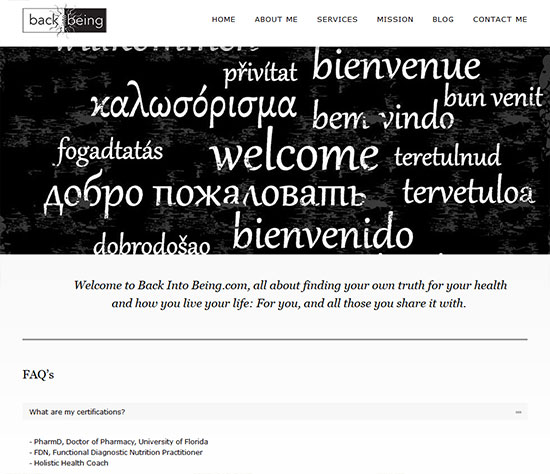This screenshot has height=474, width=550.
Task: Click the 'bienvenue' word in the banner
Action: 396,66
